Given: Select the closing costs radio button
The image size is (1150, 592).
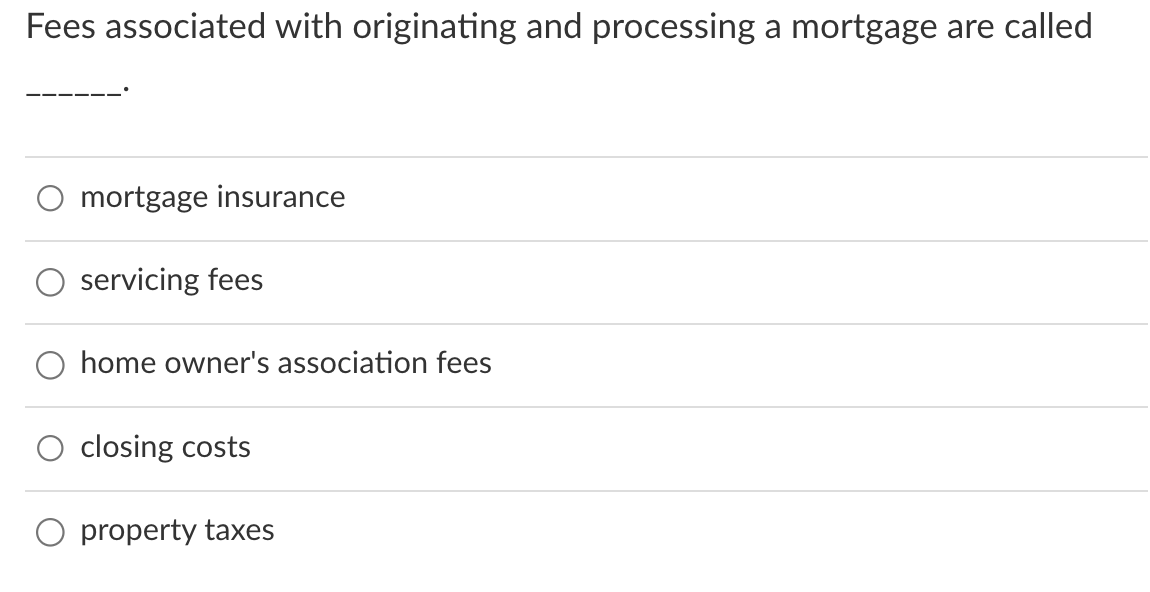Looking at the screenshot, I should [x=49, y=448].
